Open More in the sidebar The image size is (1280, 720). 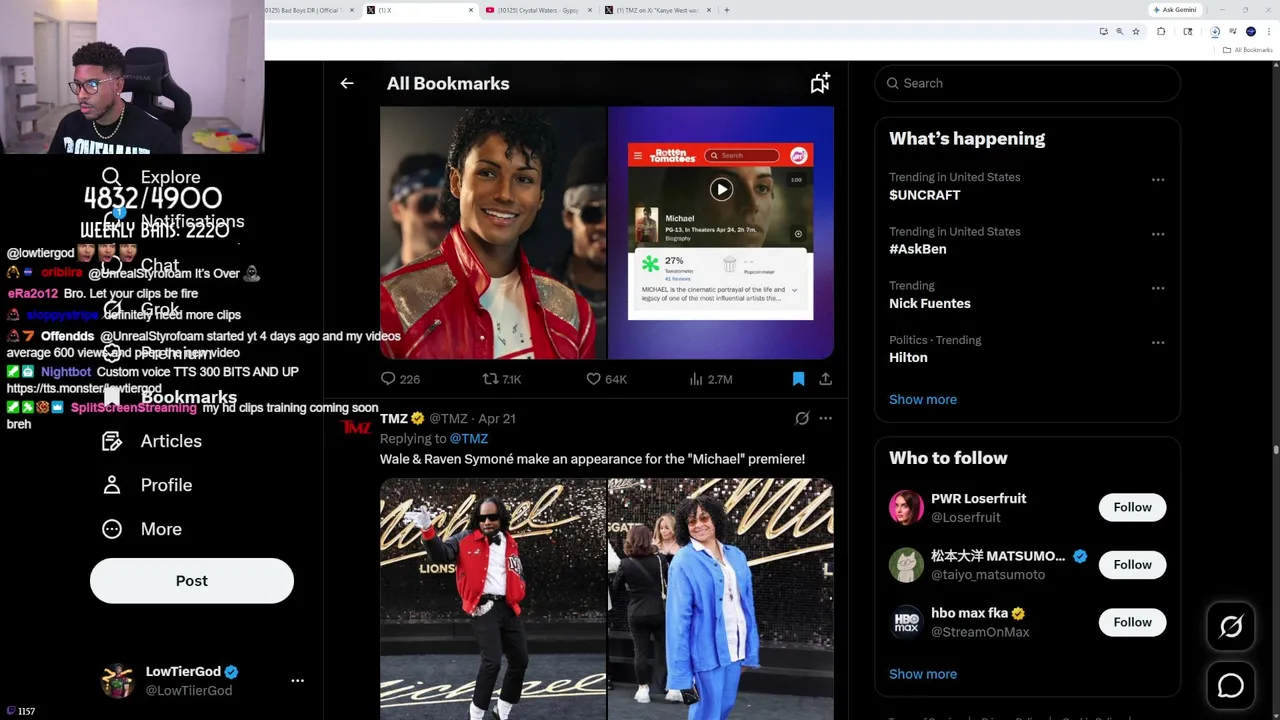click(x=142, y=529)
